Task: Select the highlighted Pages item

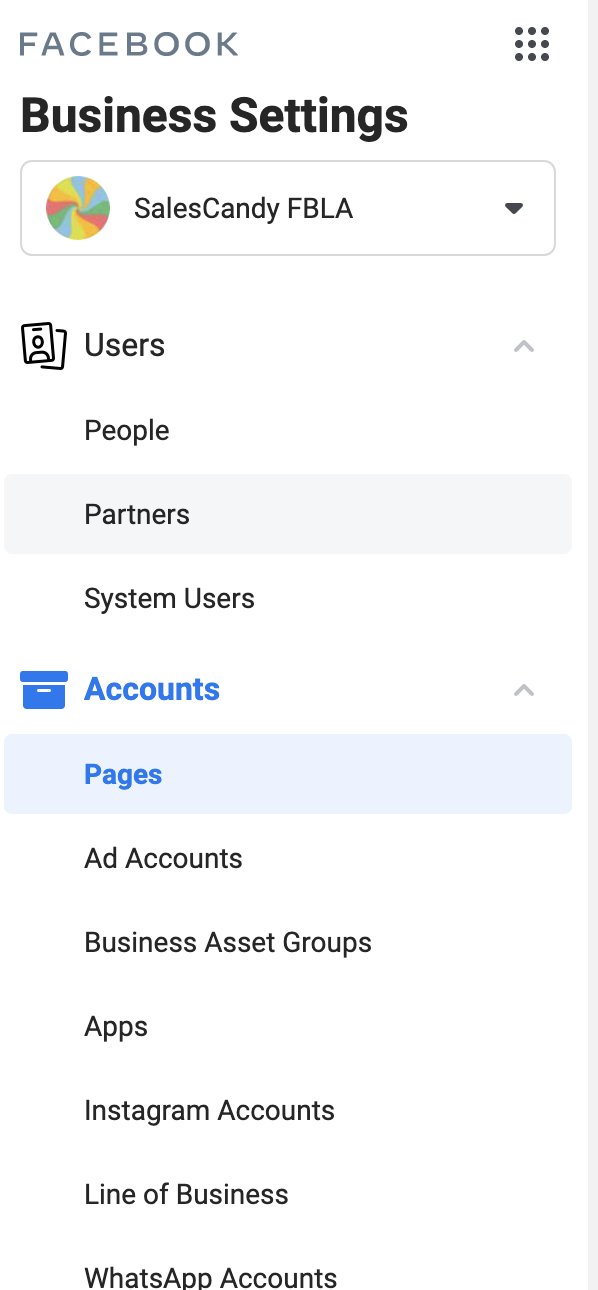Action: tap(288, 774)
